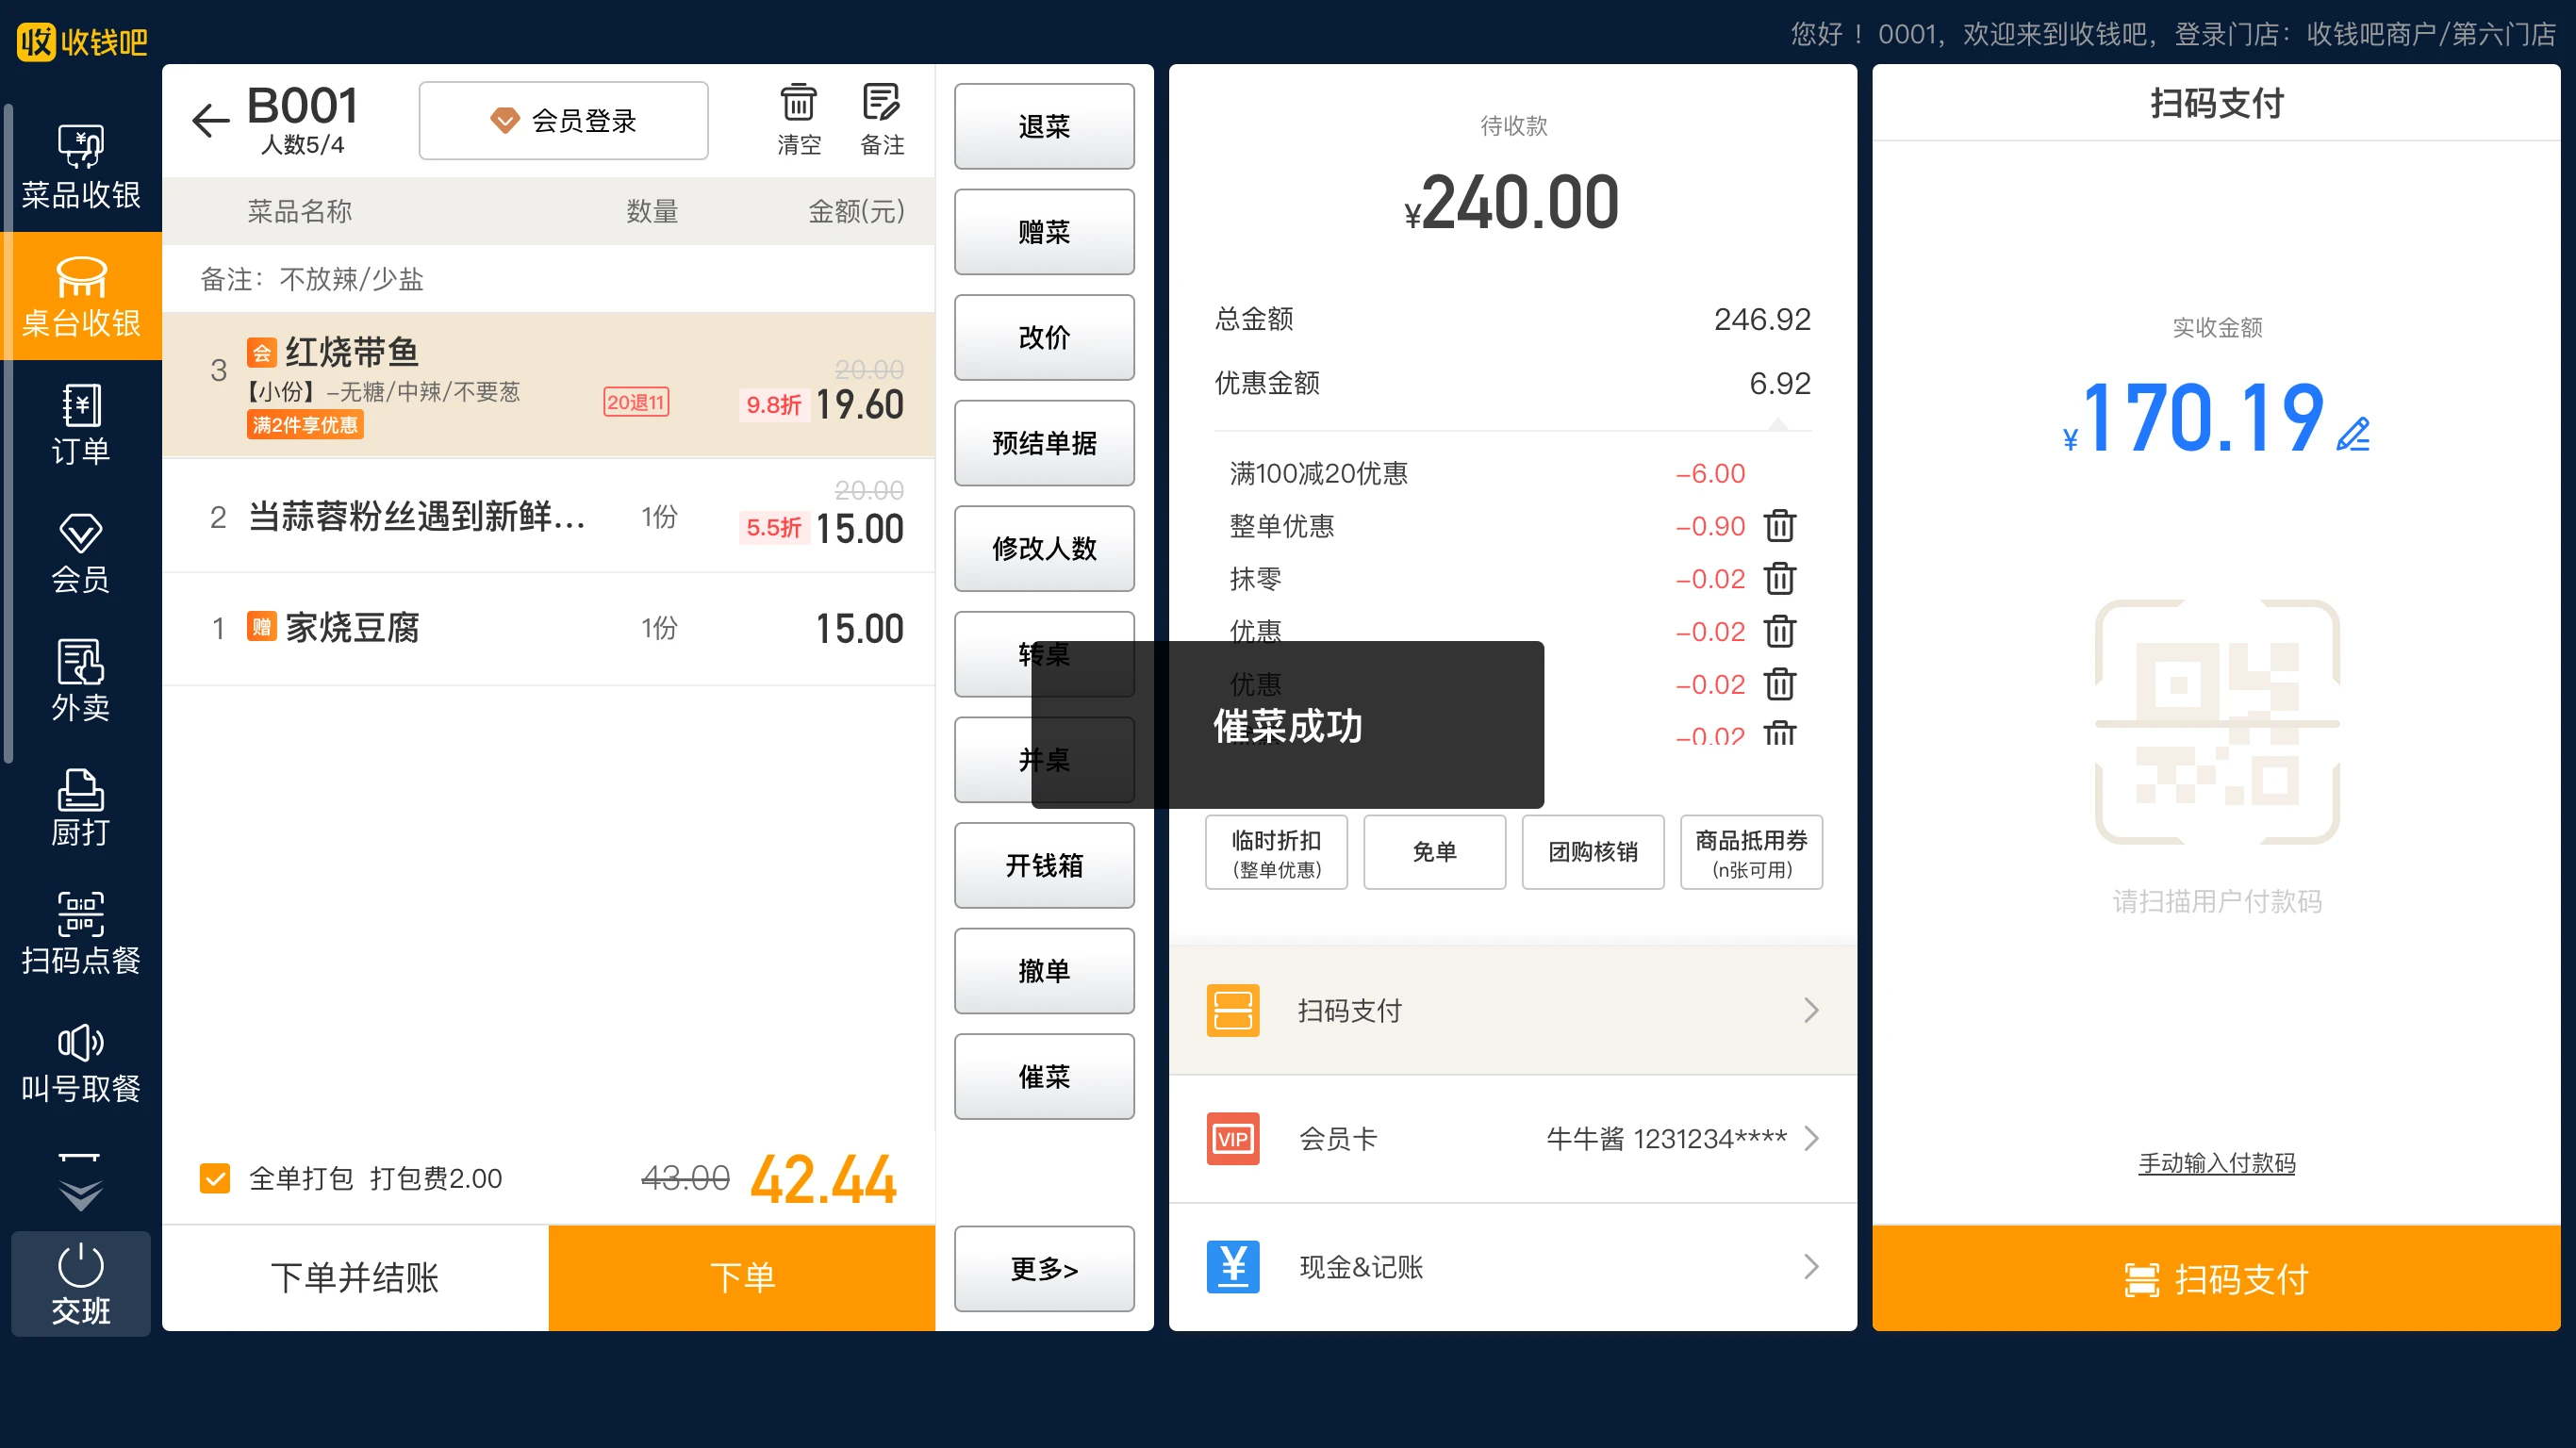Open the 现金&记账 row chevron
The height and width of the screenshot is (1448, 2576).
(1812, 1267)
